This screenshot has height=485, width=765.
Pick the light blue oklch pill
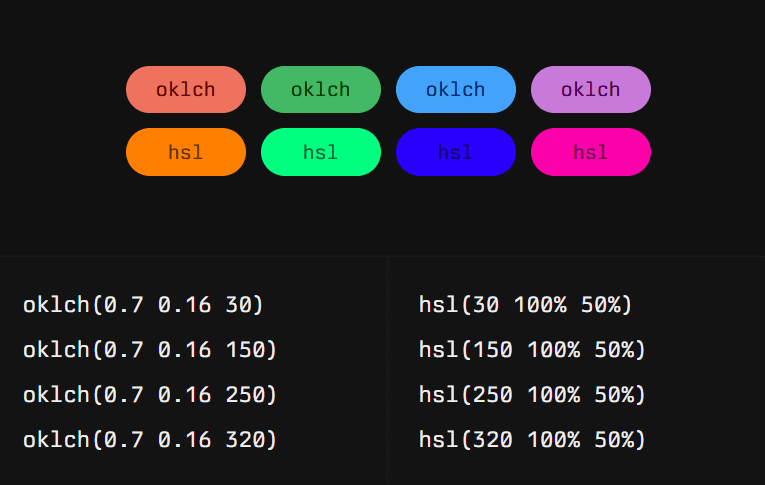tap(456, 90)
